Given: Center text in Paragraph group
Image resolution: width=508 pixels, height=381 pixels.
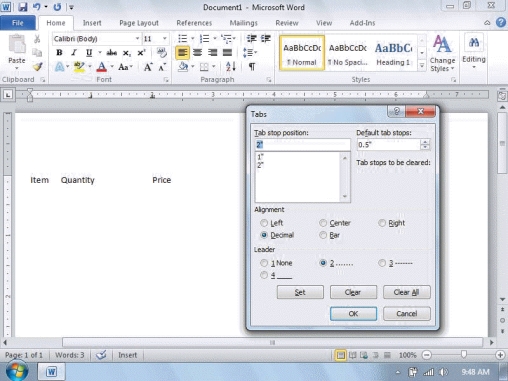Looking at the screenshot, I should [197, 52].
